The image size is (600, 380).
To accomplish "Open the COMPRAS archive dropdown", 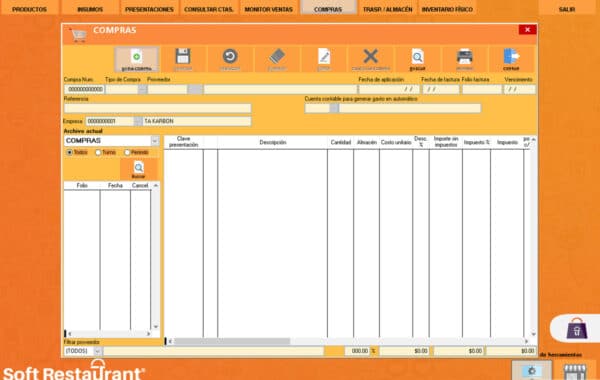I will 155,141.
